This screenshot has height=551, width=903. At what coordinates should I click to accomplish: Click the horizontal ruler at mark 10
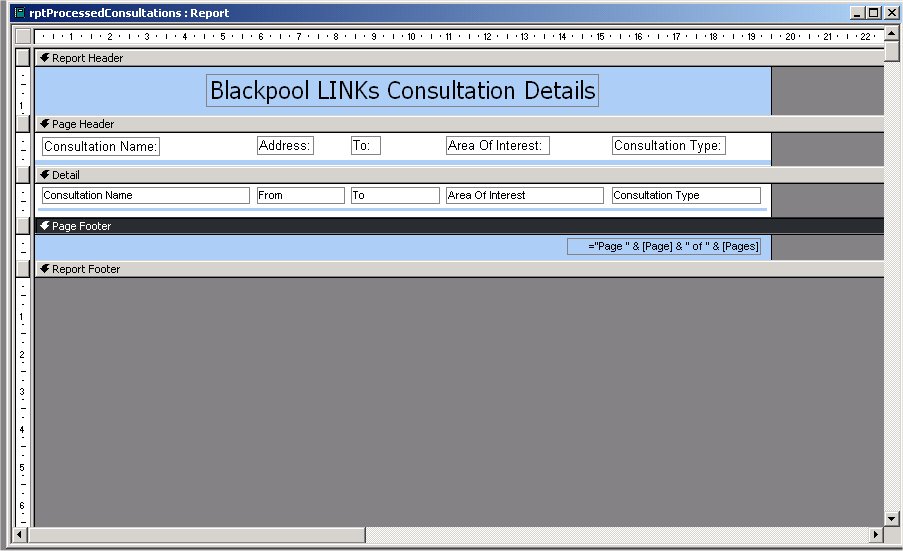(x=411, y=36)
